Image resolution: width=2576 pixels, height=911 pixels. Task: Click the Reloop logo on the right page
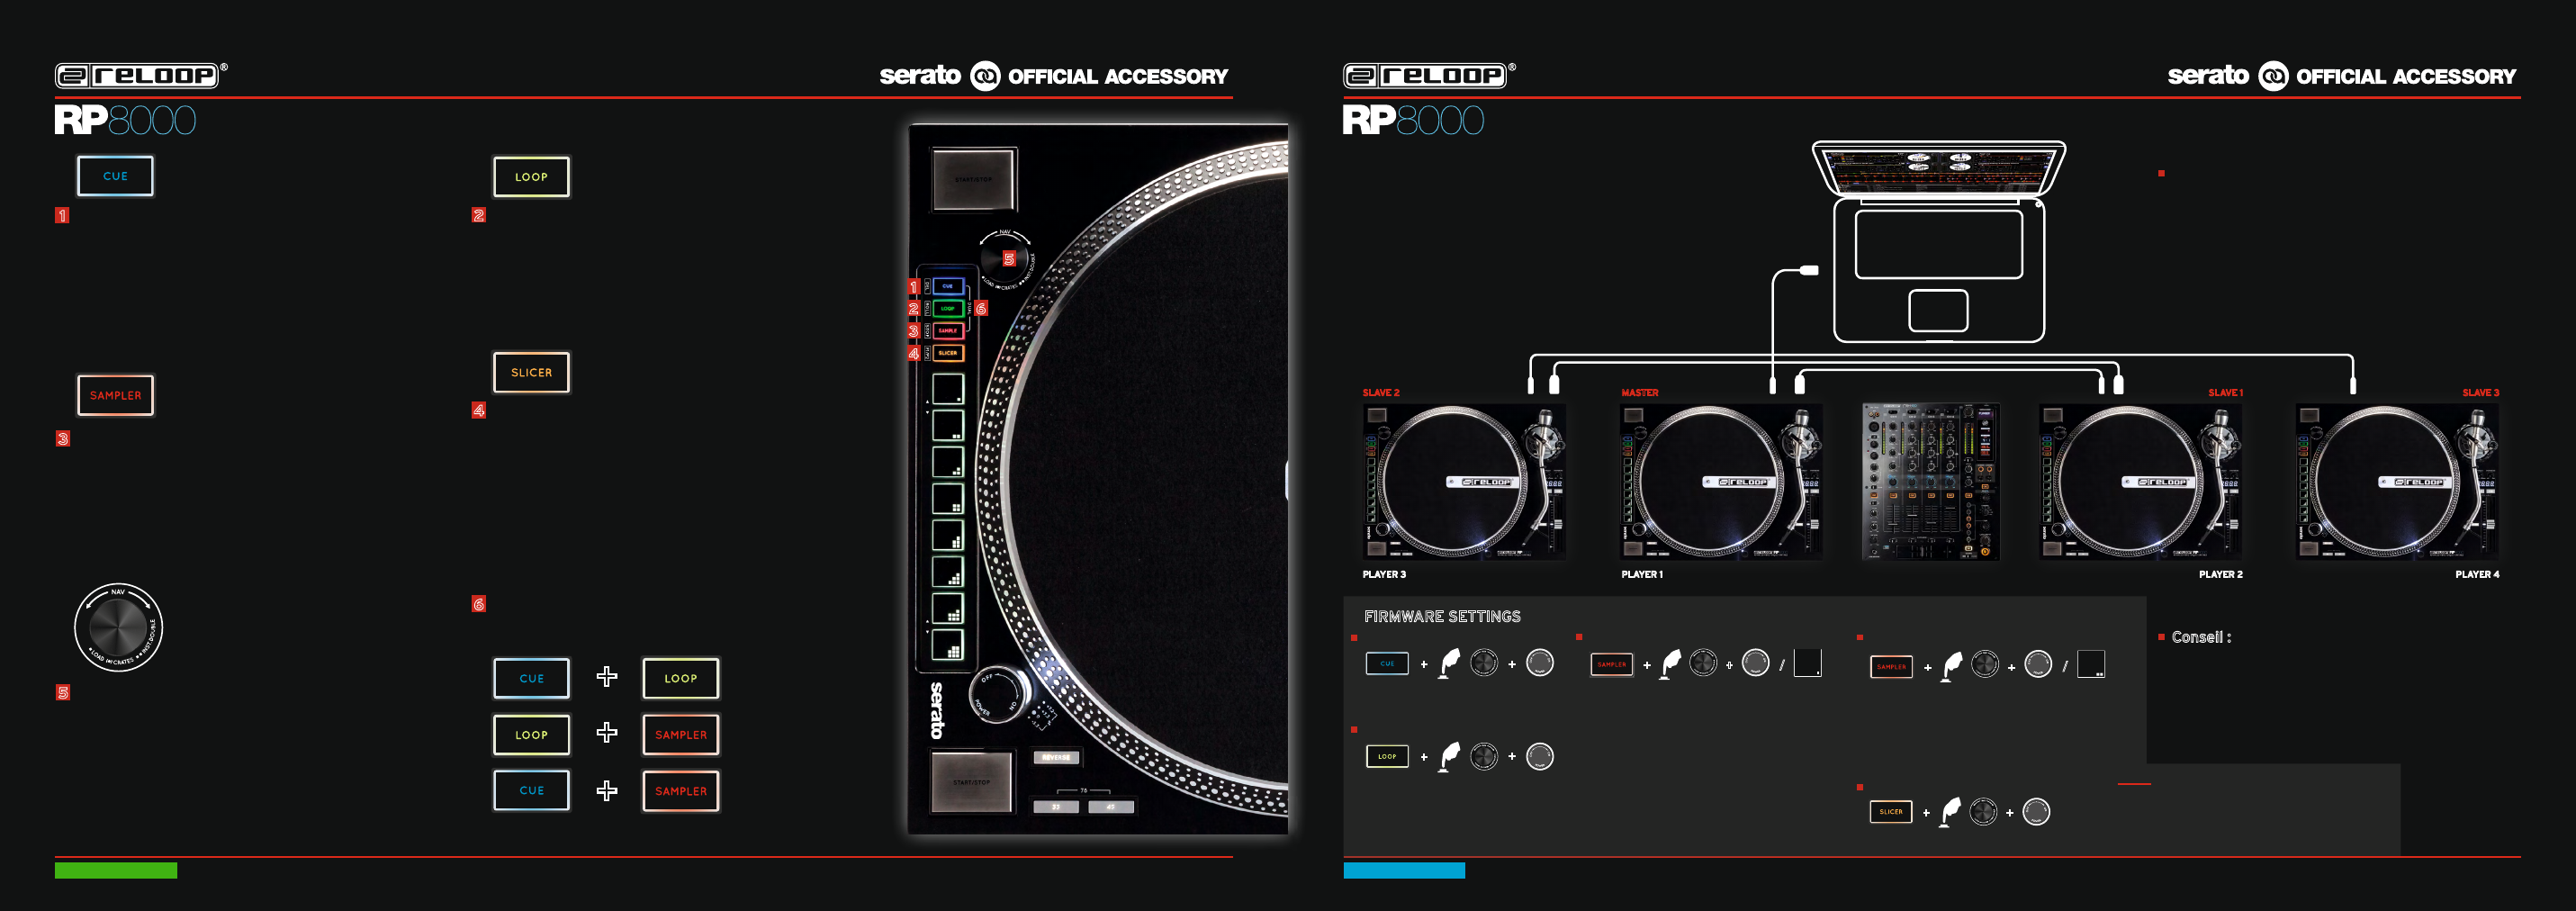click(1429, 75)
